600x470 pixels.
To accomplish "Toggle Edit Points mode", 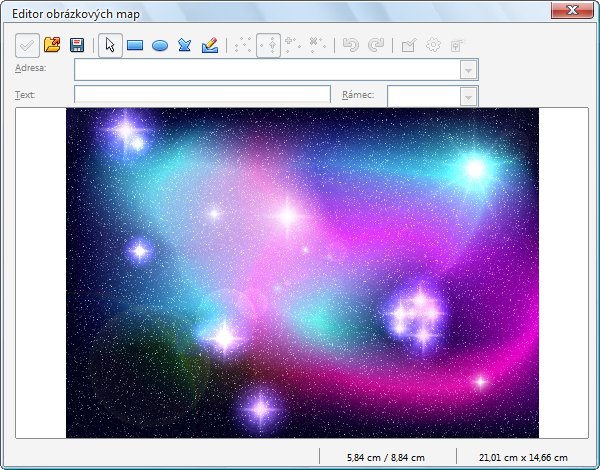I will click(243, 45).
